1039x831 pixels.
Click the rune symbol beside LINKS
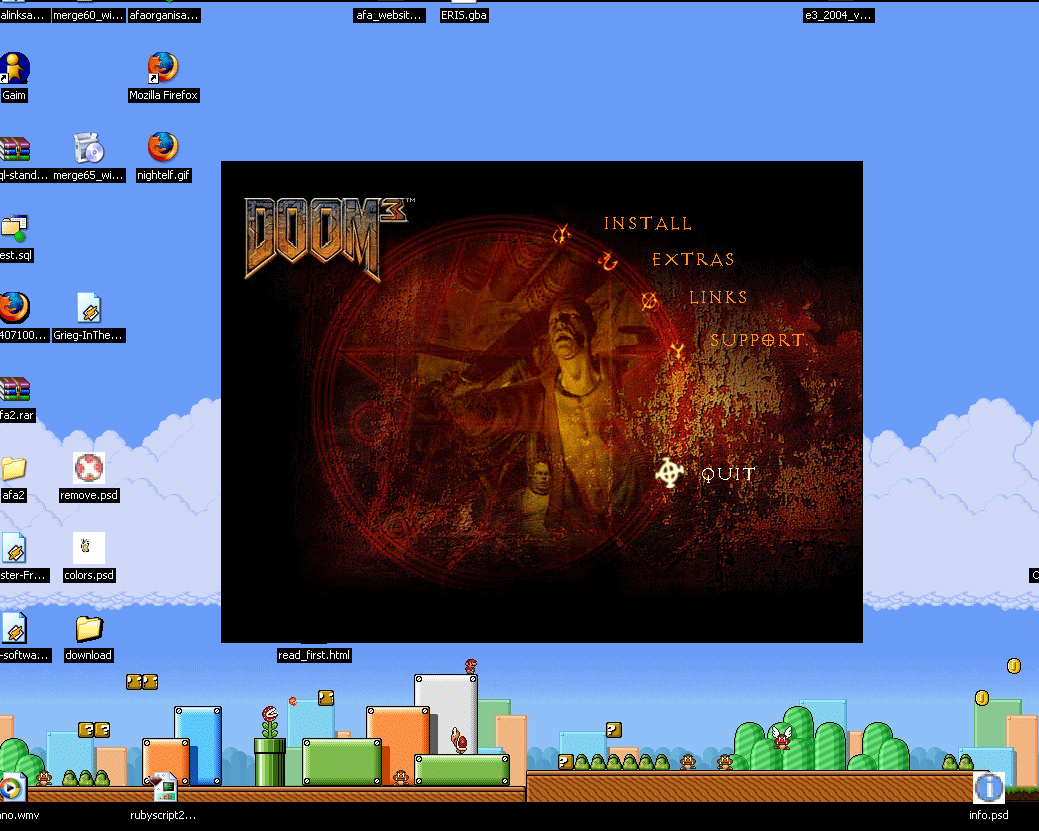[649, 301]
